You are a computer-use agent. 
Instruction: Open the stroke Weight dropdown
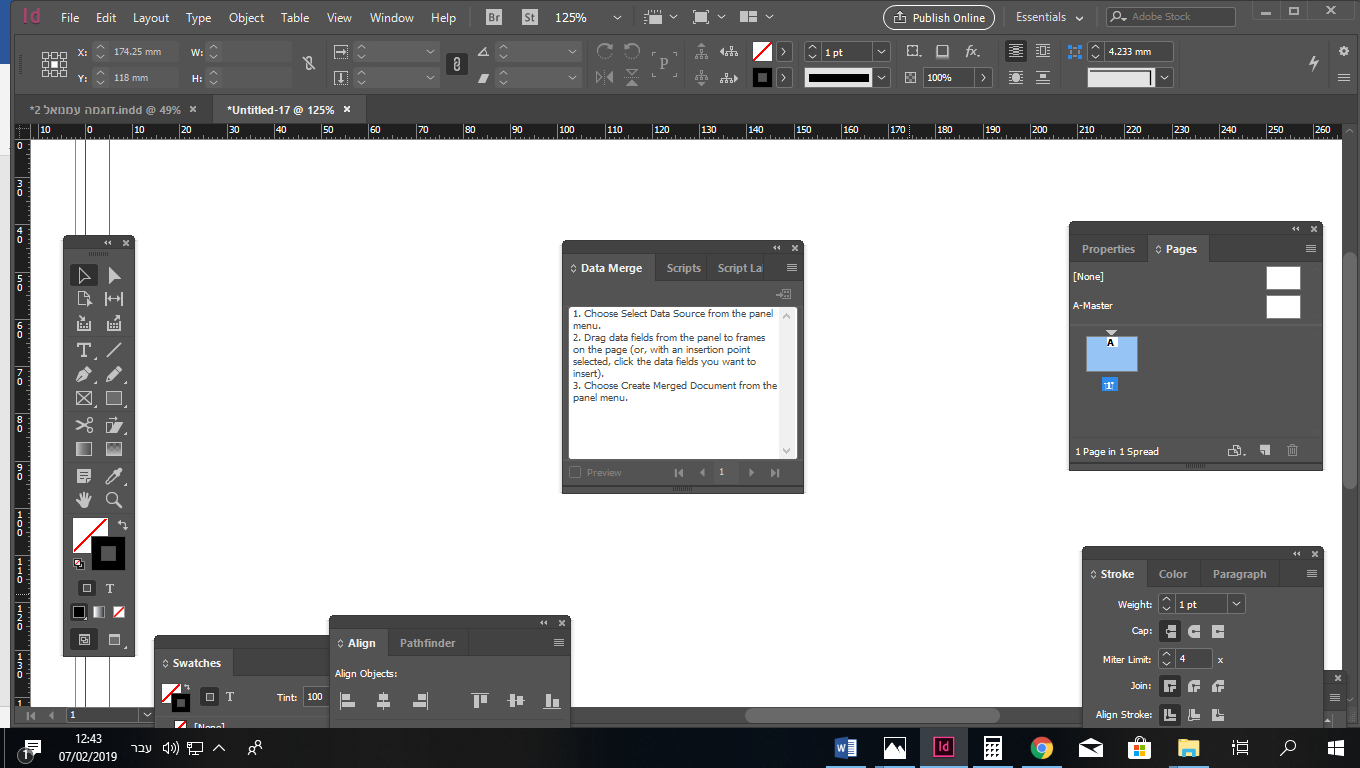pos(1236,603)
